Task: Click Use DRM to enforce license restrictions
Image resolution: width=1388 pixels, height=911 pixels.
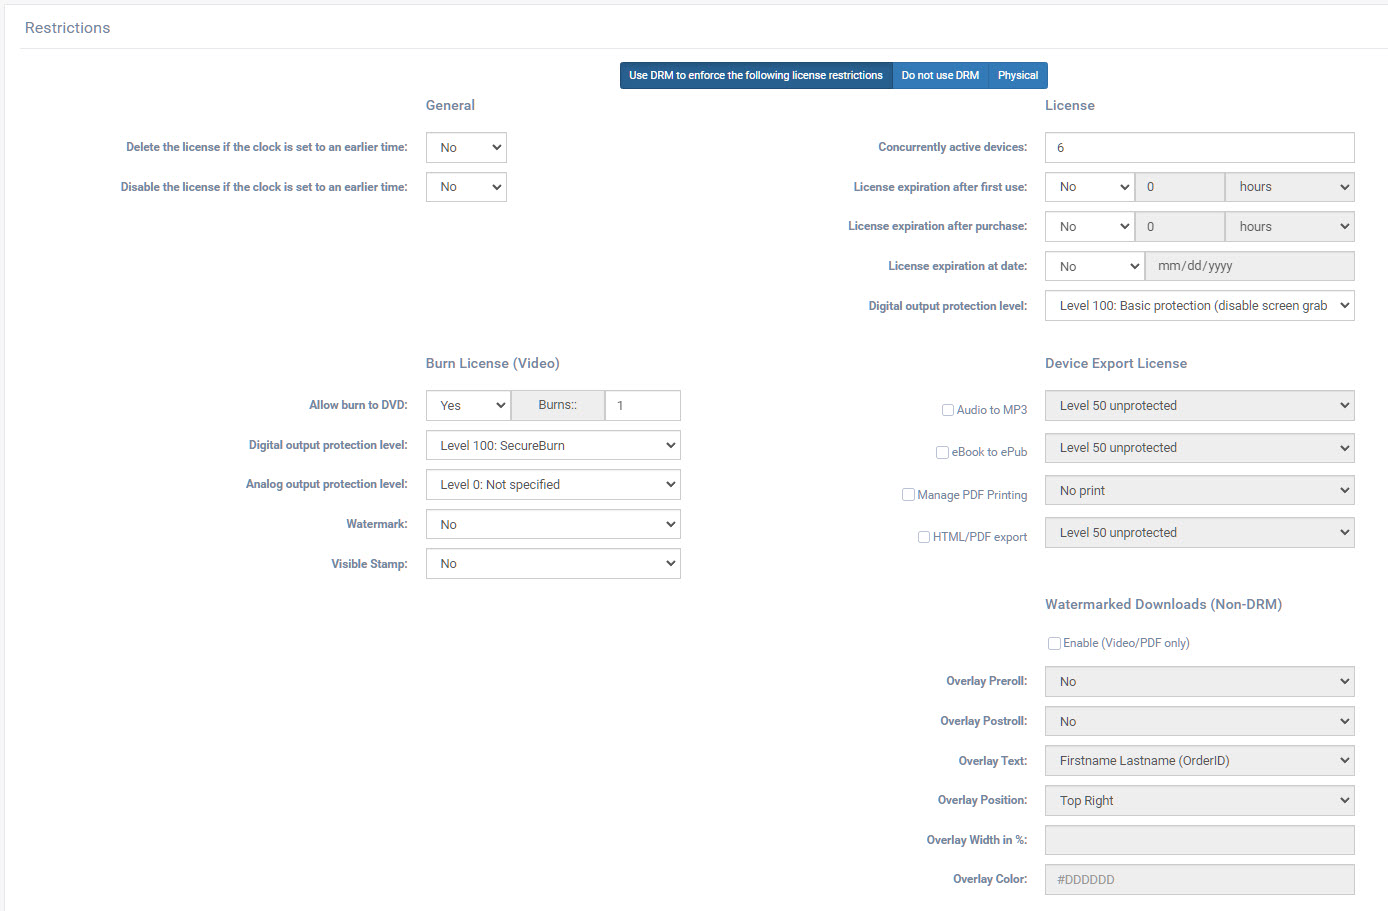Action: [x=755, y=76]
